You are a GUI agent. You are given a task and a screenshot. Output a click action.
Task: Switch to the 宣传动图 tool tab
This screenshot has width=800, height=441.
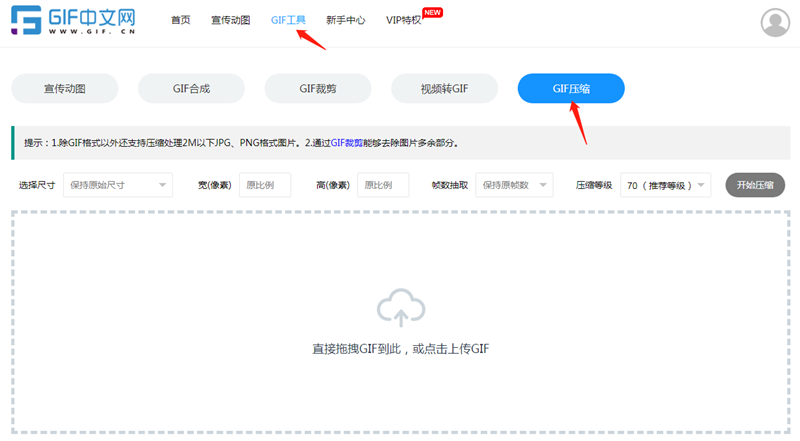coord(65,89)
